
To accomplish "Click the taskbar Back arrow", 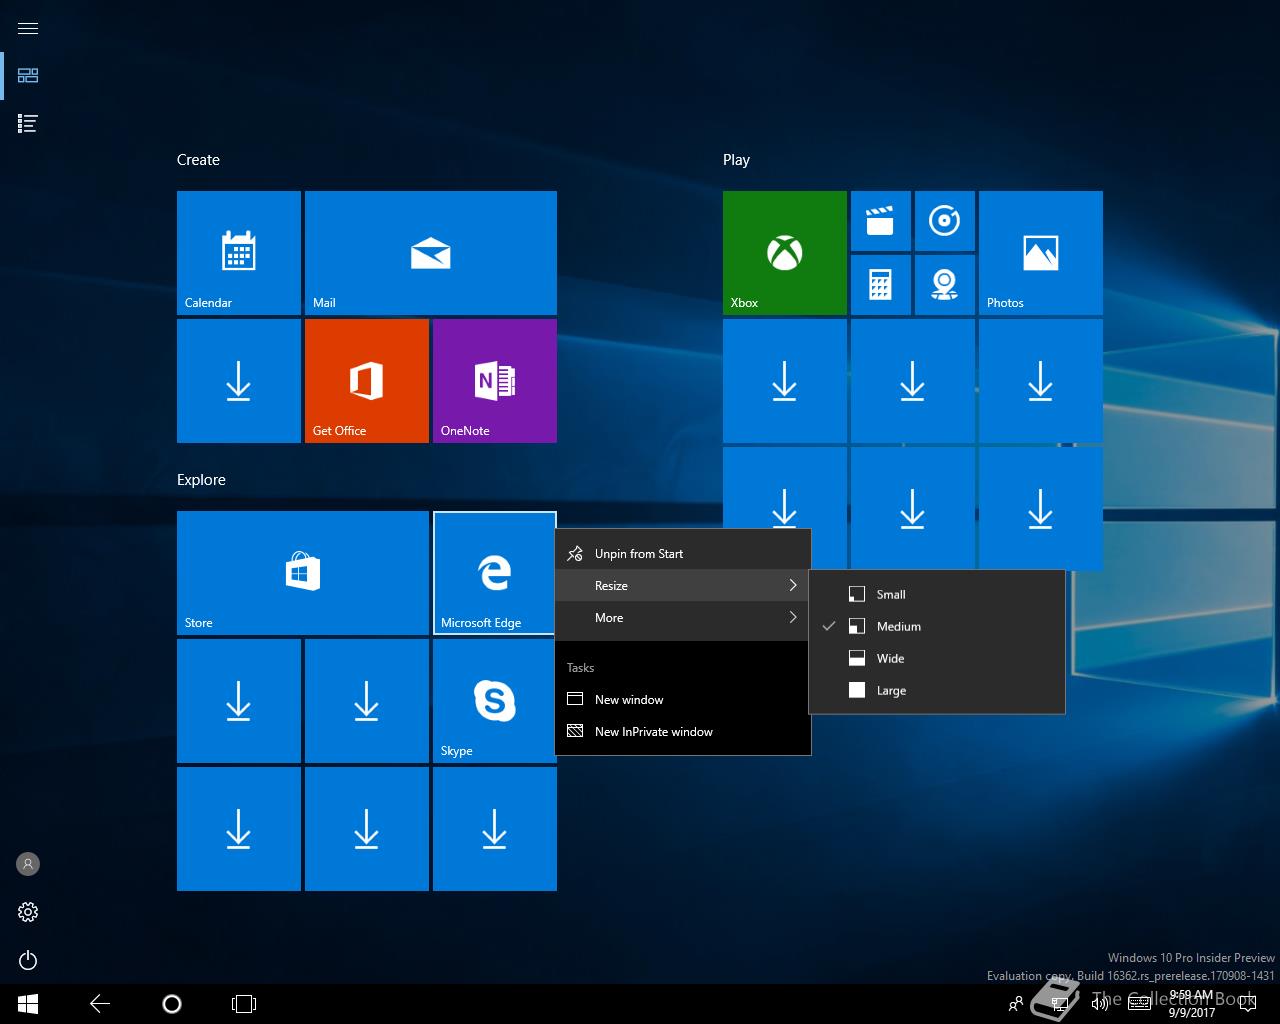I will tap(100, 1004).
